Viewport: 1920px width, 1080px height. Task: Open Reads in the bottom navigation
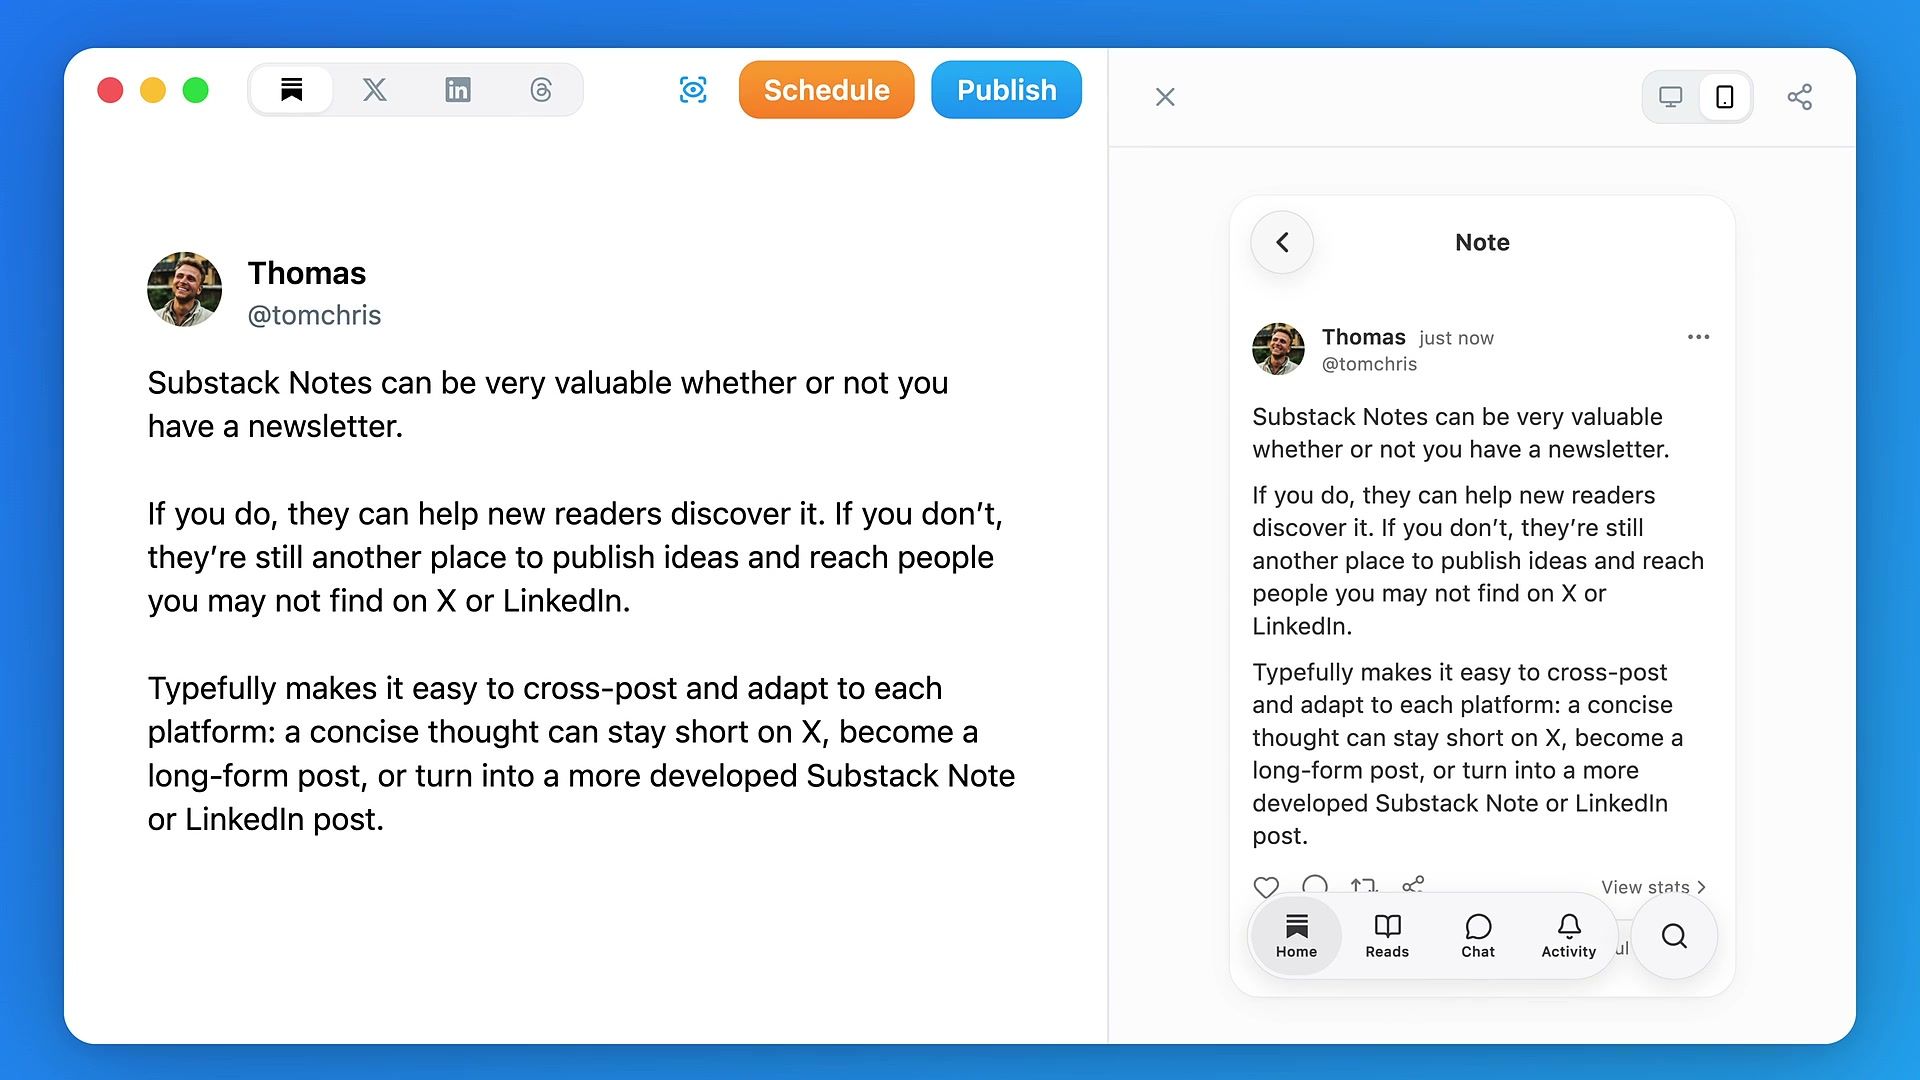pos(1387,936)
